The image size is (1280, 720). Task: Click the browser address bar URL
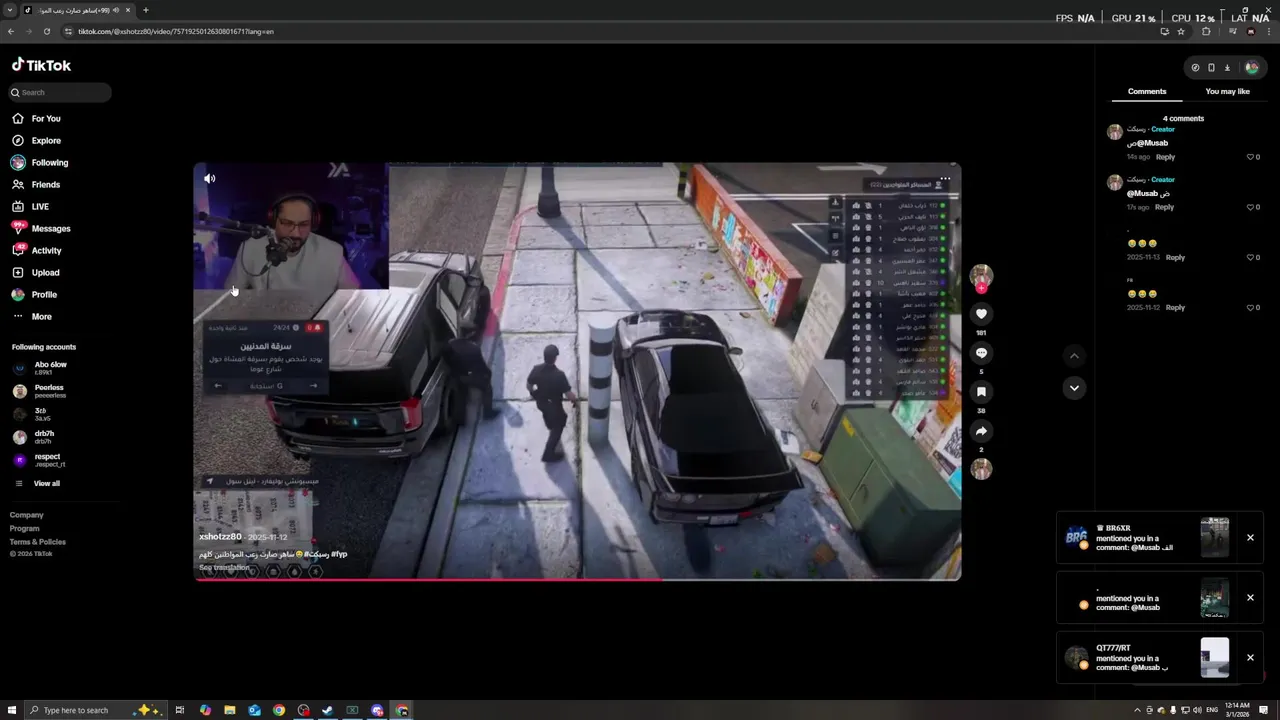(175, 31)
